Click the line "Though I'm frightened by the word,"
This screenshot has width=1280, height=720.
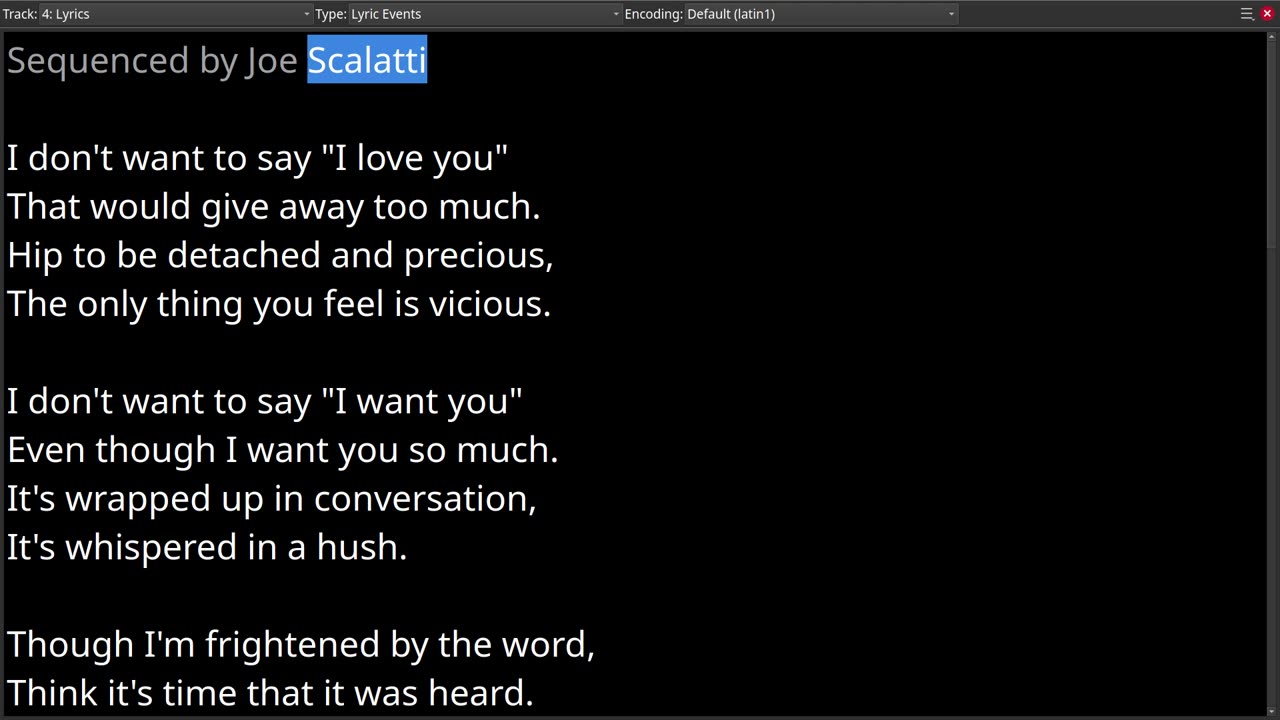301,645
